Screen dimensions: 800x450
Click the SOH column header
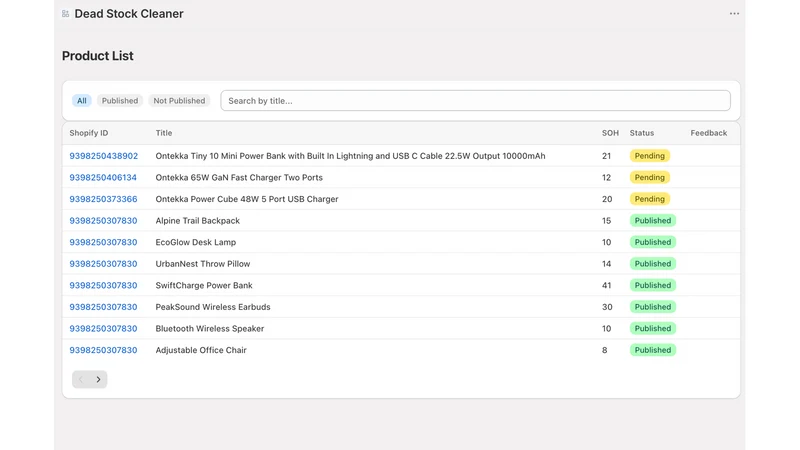[x=610, y=133]
